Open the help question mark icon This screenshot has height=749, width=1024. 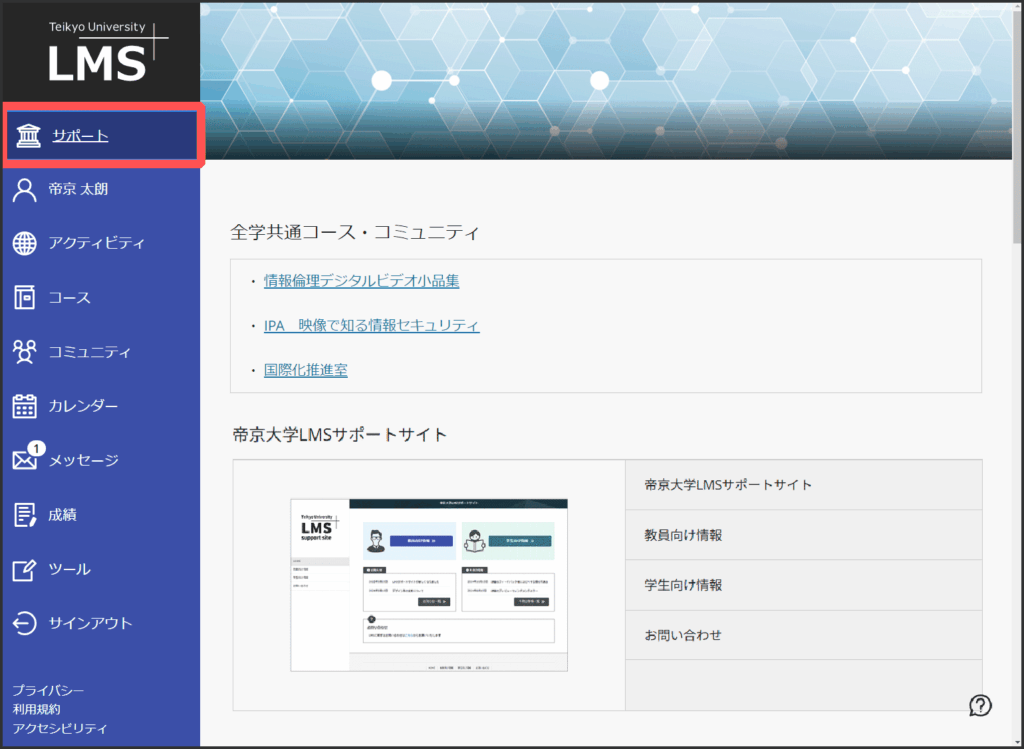click(980, 705)
